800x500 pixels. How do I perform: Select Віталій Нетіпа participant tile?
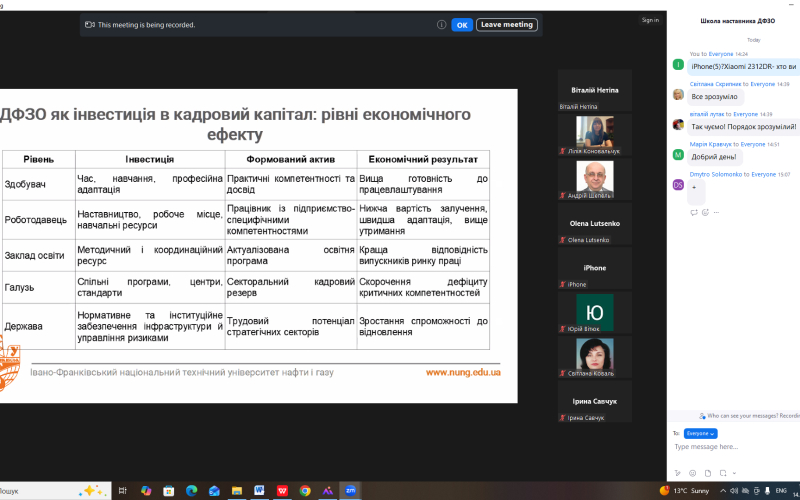tap(594, 90)
